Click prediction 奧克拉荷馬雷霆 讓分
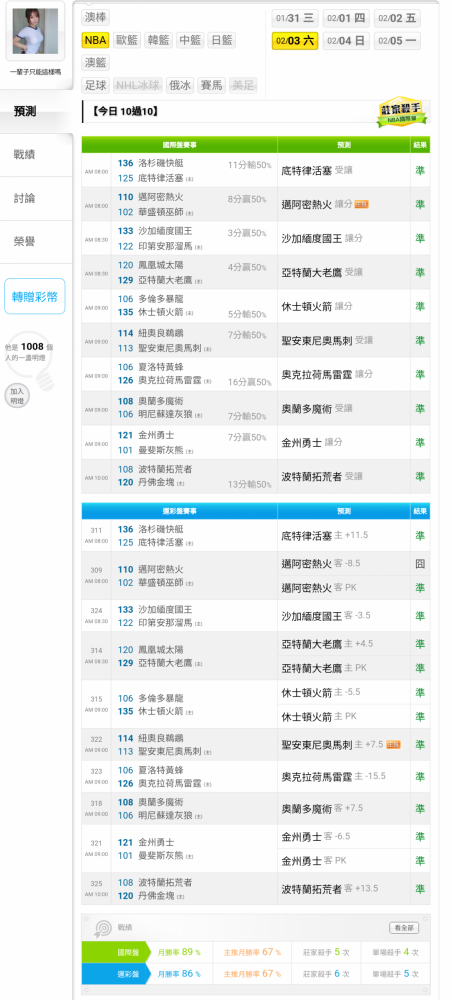452x1000 pixels. click(326, 374)
